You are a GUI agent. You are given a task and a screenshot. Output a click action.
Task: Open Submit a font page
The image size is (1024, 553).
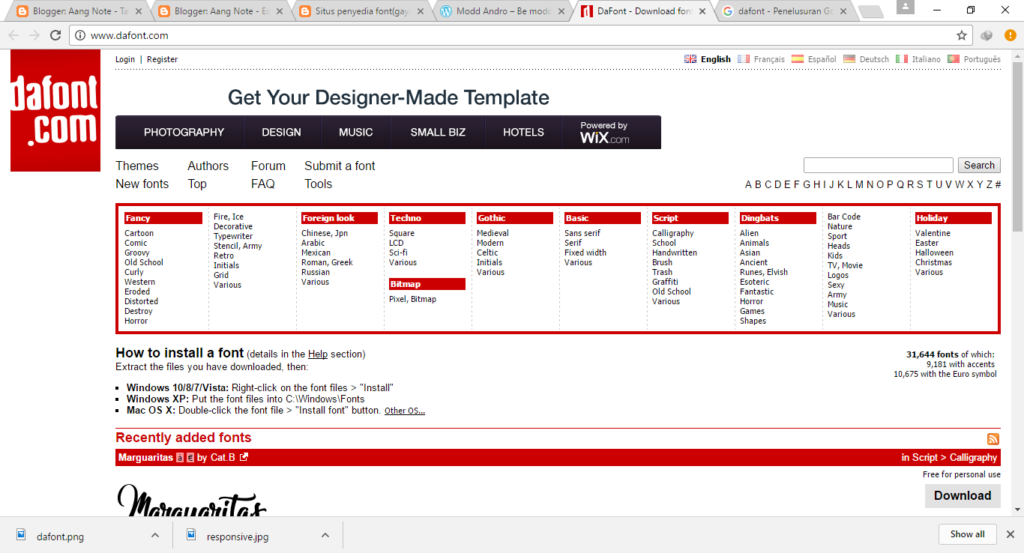(x=340, y=166)
